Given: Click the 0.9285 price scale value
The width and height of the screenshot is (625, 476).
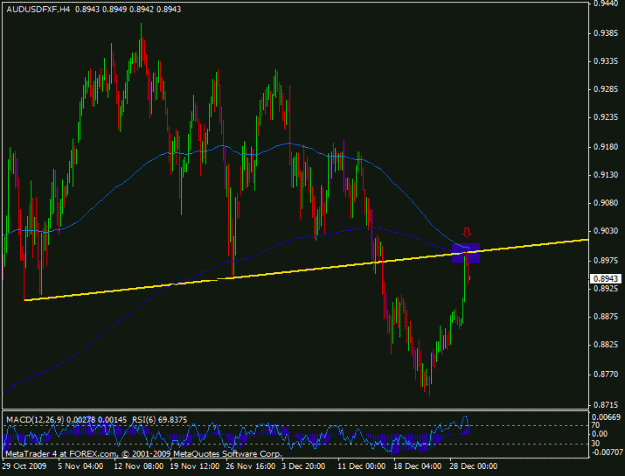Looking at the screenshot, I should pos(606,89).
